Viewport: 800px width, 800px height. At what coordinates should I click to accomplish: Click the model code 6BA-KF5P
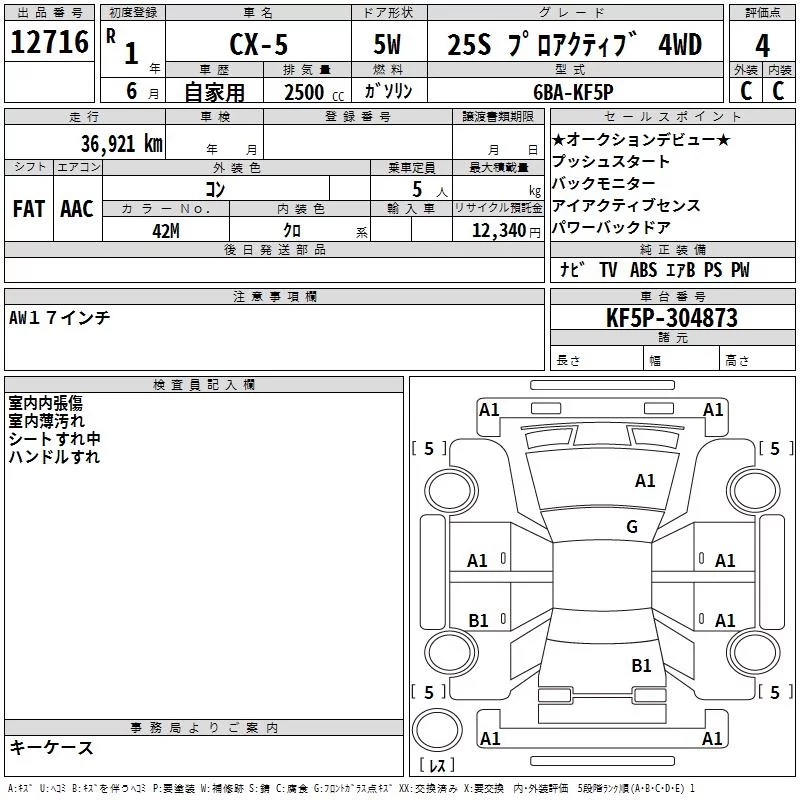click(573, 92)
